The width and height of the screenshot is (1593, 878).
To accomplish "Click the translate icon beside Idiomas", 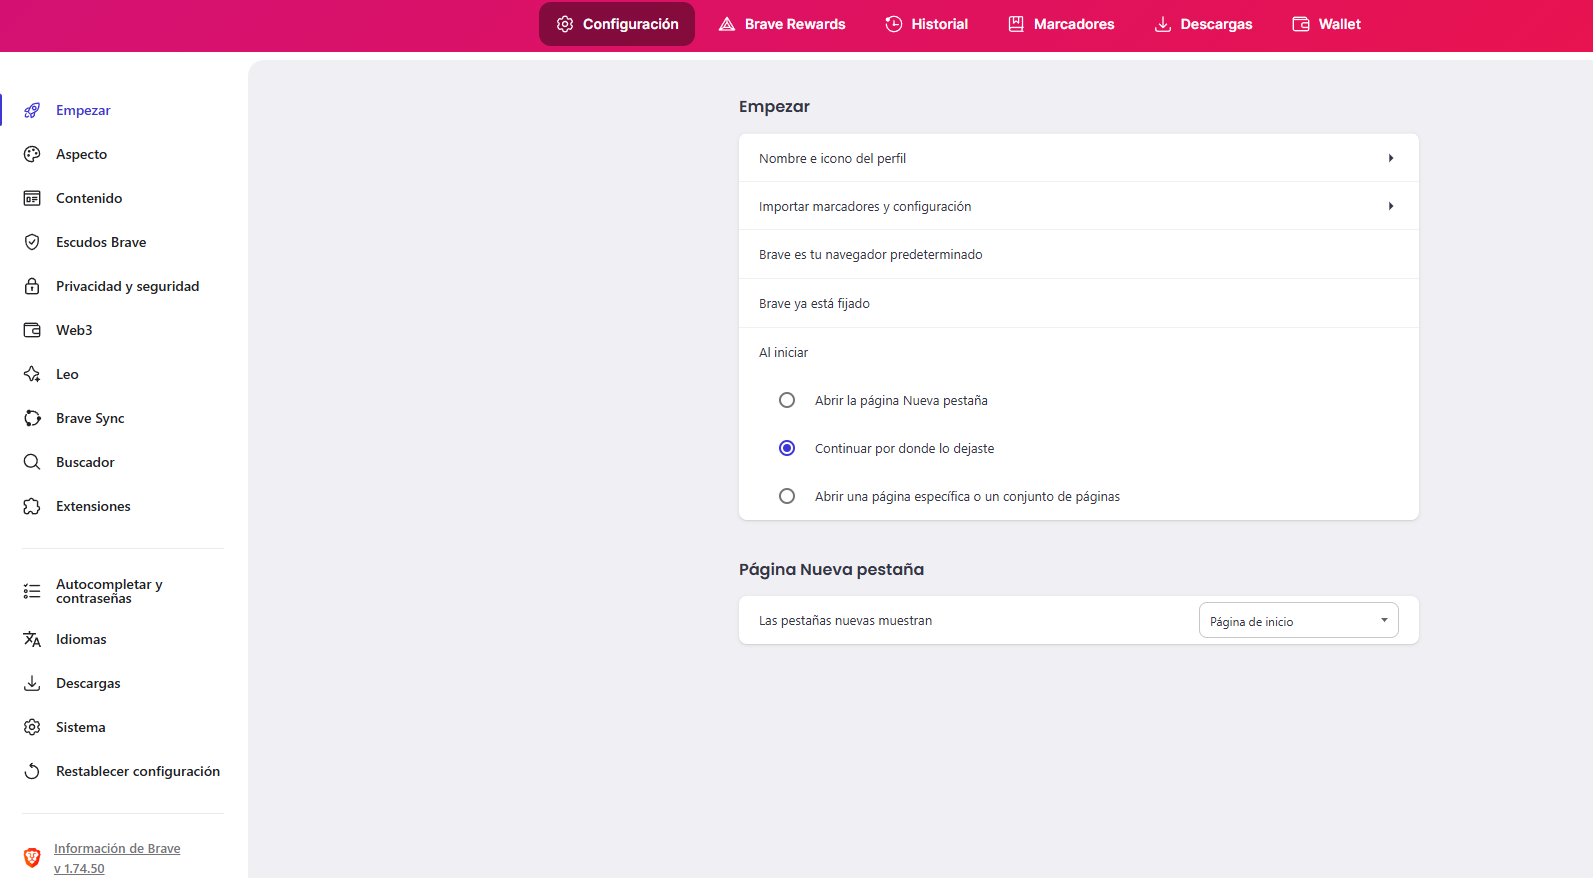I will tap(32, 639).
